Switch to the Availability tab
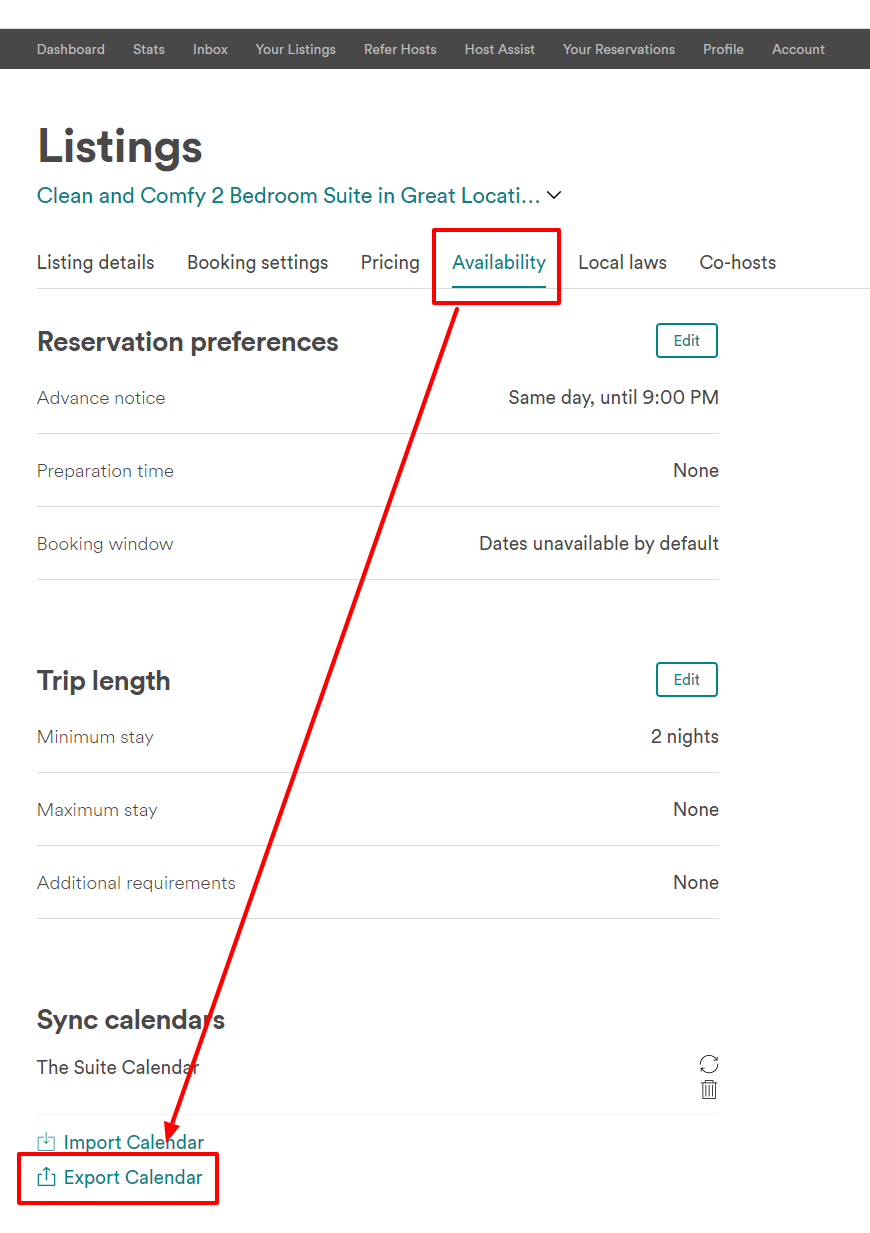Viewport: 870px width, 1233px height. (x=498, y=263)
